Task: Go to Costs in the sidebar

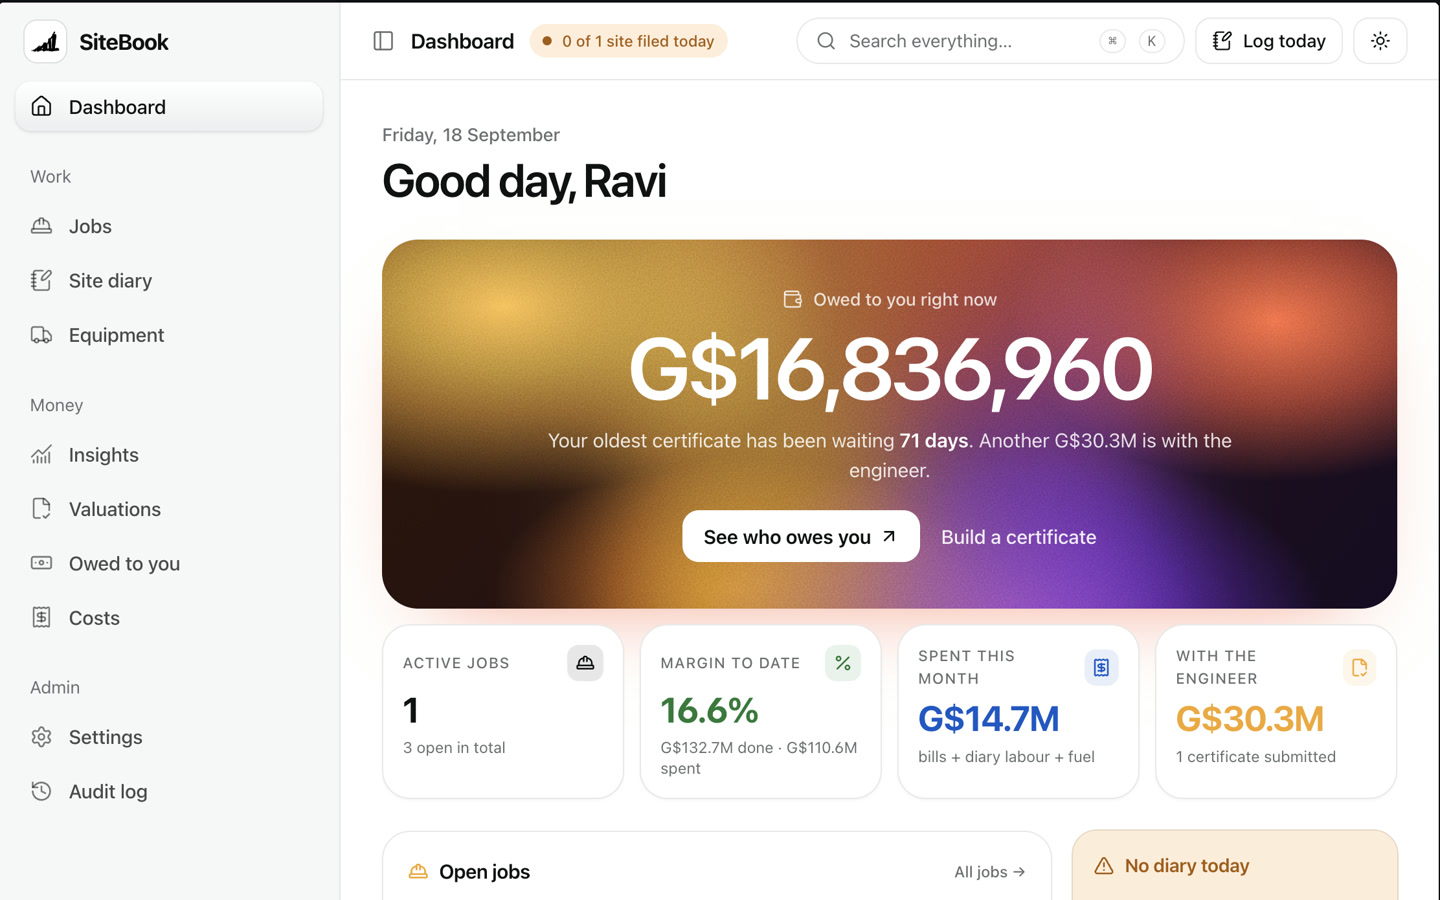Action: click(169, 618)
